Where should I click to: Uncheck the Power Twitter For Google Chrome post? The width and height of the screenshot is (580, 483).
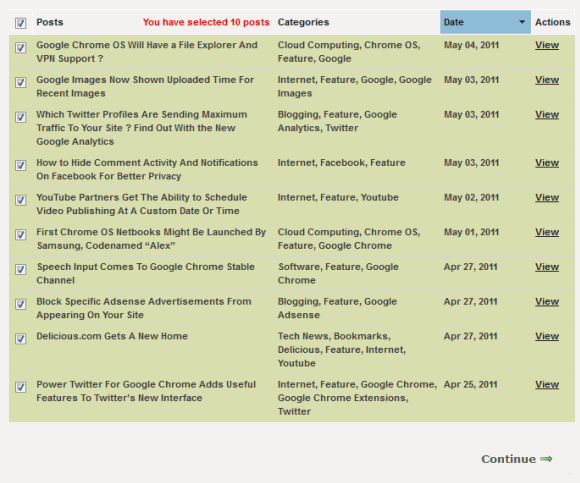pos(21,387)
